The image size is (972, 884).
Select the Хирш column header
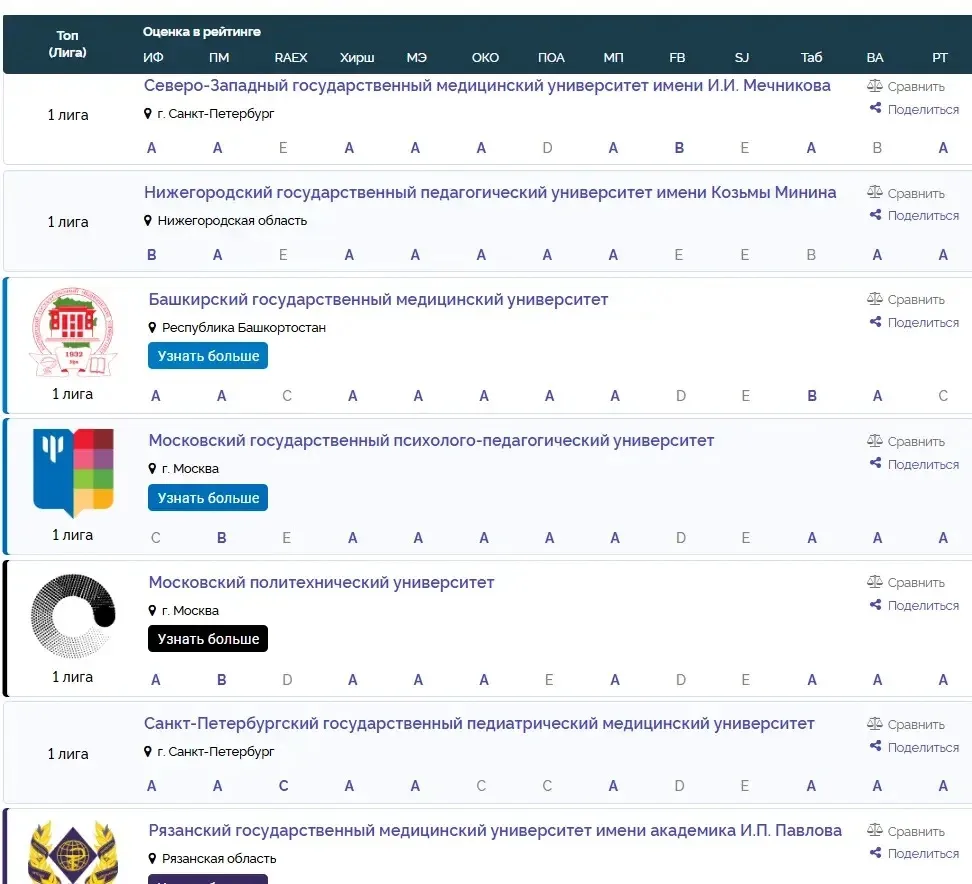357,58
